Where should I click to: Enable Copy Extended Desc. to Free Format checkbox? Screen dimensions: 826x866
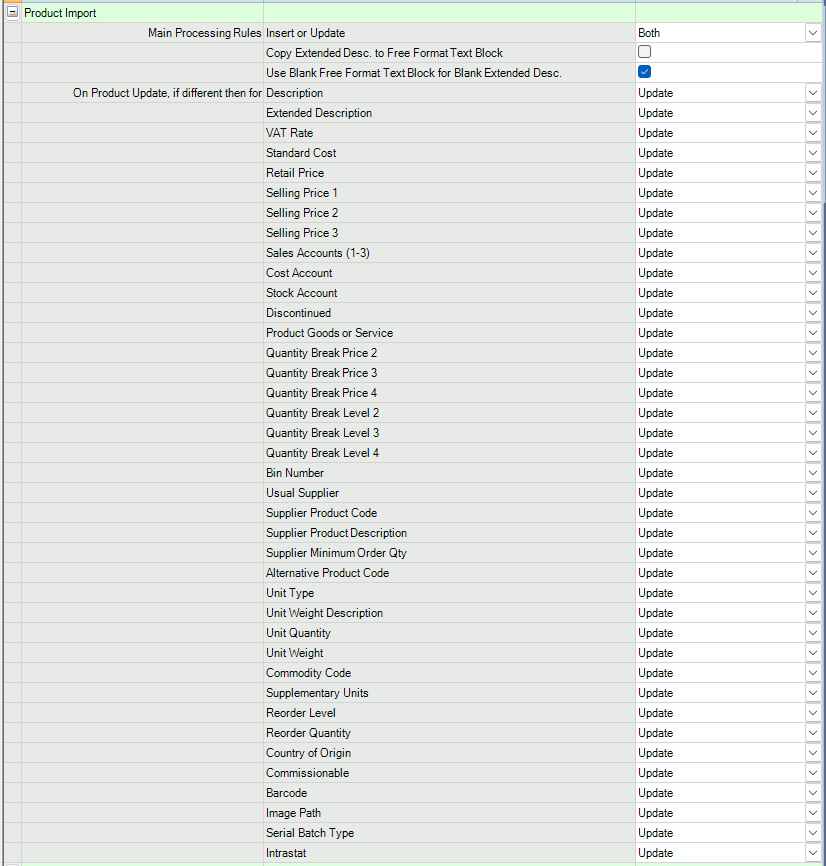645,52
